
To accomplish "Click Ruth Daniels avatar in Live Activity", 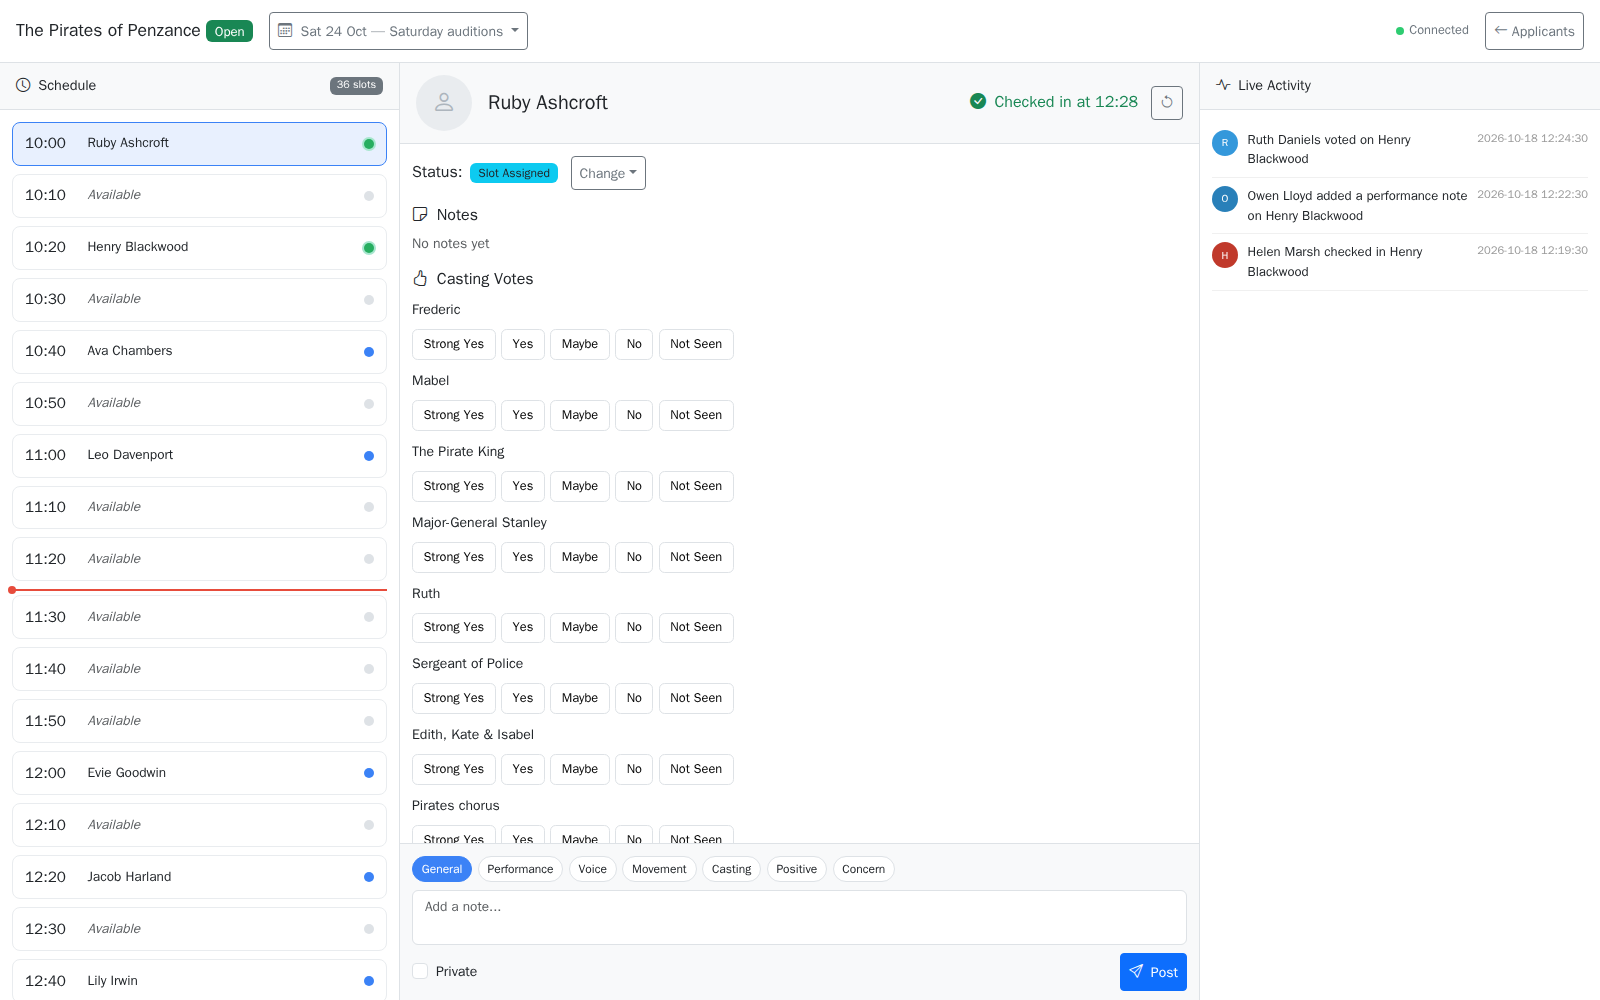I will click(x=1225, y=143).
